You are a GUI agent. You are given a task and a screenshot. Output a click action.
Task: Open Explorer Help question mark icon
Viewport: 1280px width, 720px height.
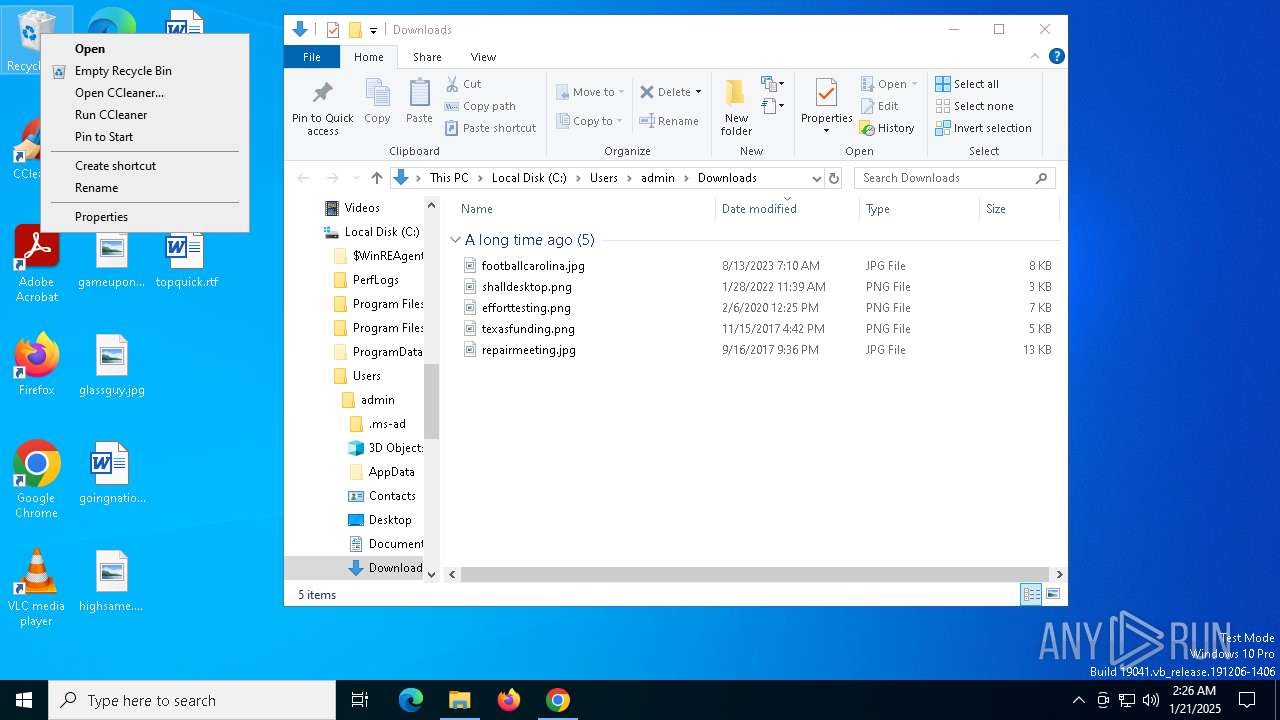coord(1056,57)
